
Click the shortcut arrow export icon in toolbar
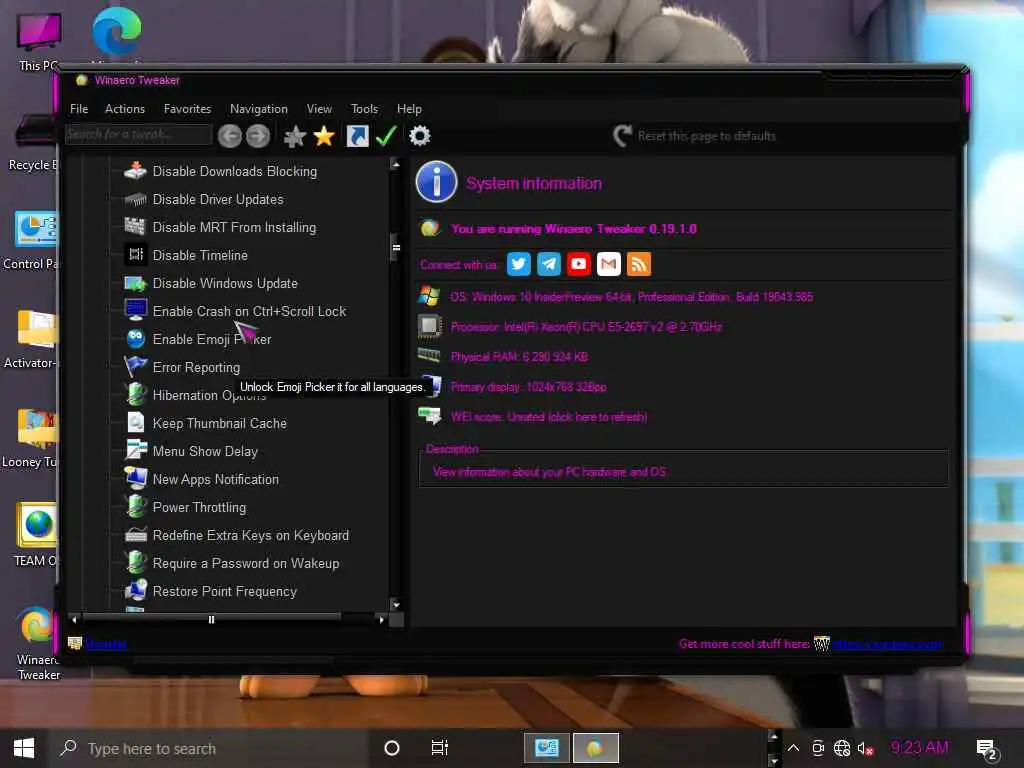tap(357, 136)
